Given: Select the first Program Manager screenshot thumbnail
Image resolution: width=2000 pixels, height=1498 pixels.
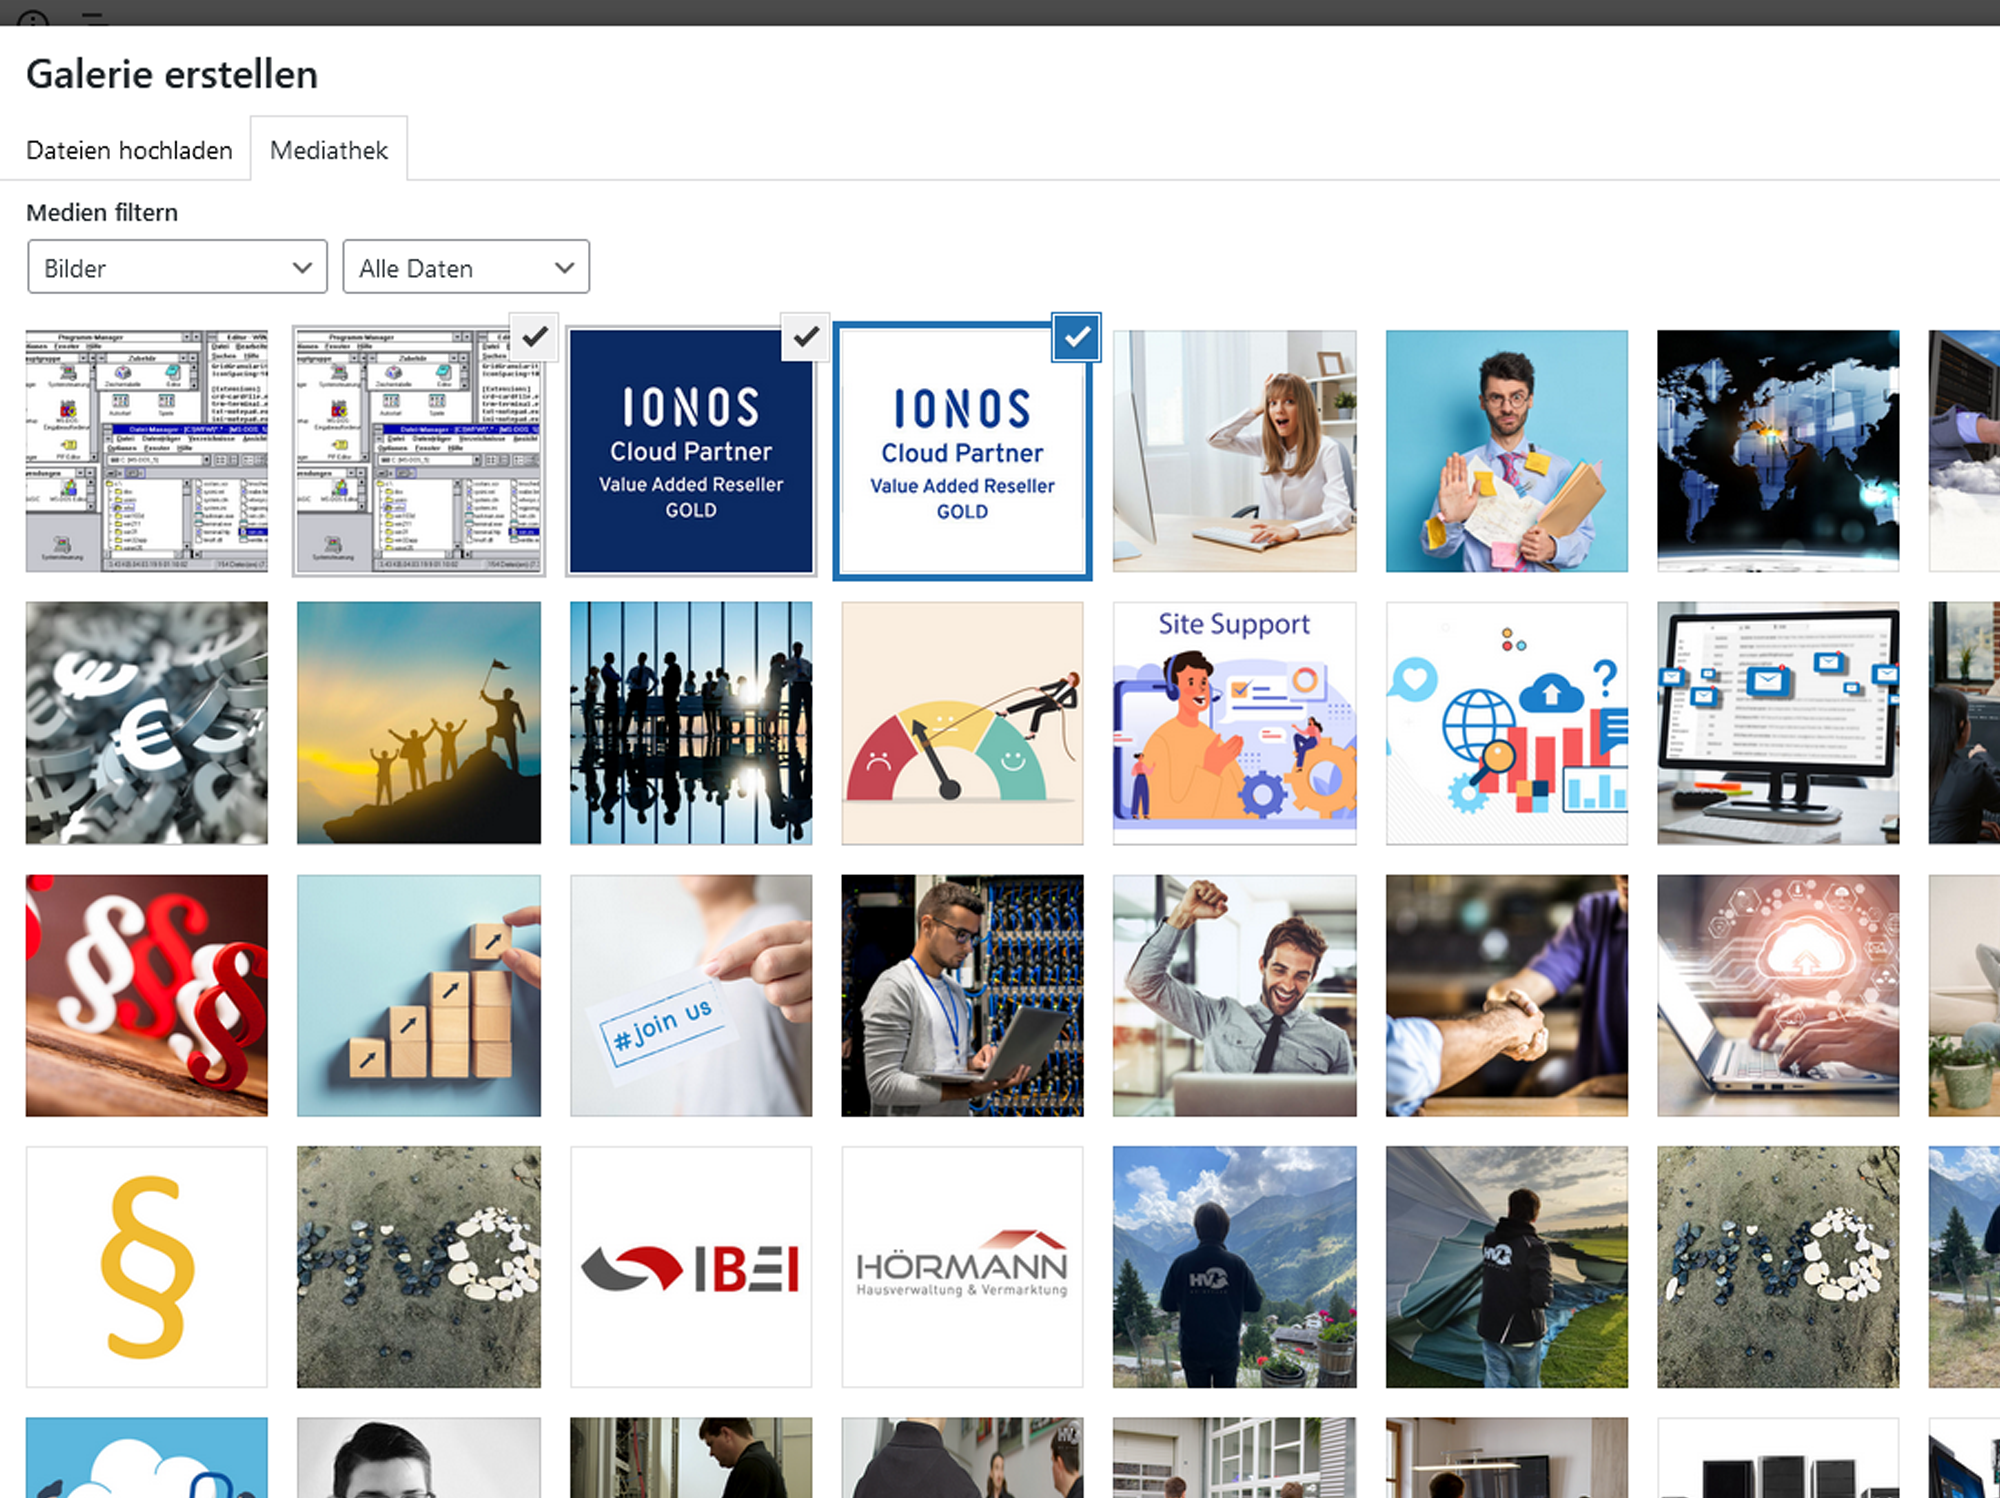Looking at the screenshot, I should click(147, 451).
